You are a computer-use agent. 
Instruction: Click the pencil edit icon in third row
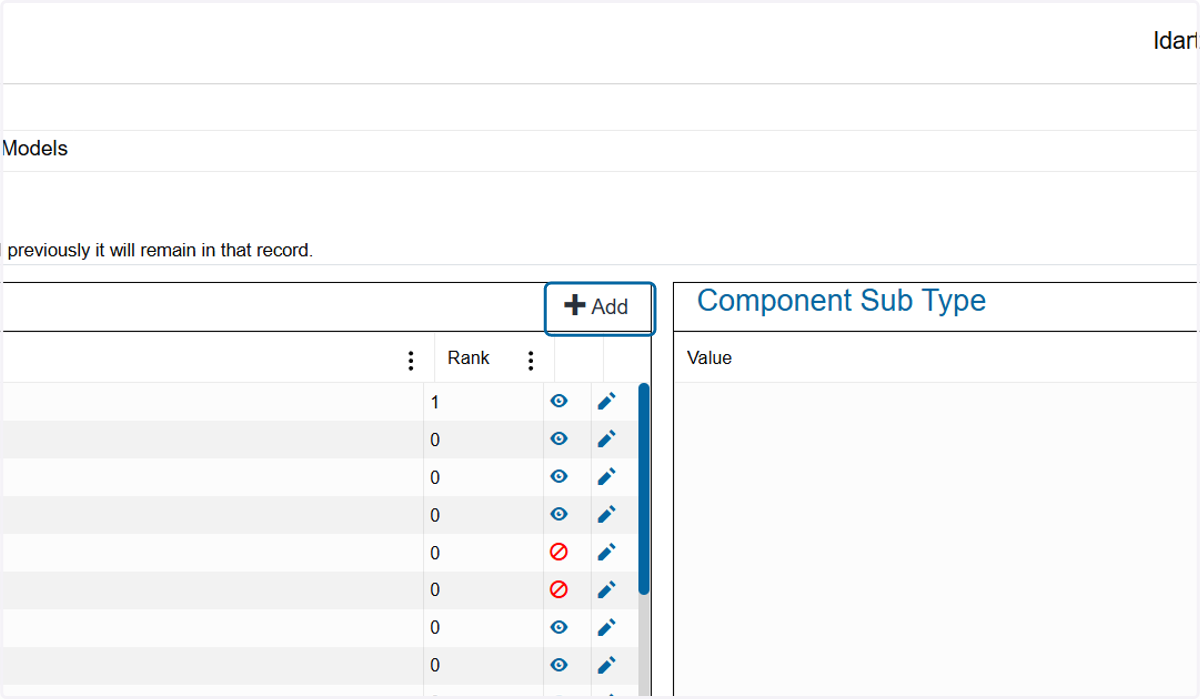click(x=606, y=477)
